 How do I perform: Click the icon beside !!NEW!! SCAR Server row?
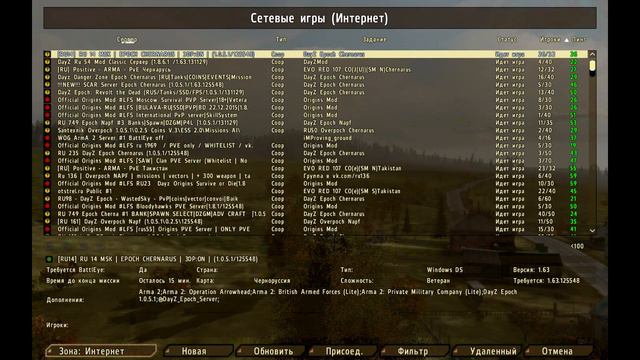point(47,85)
